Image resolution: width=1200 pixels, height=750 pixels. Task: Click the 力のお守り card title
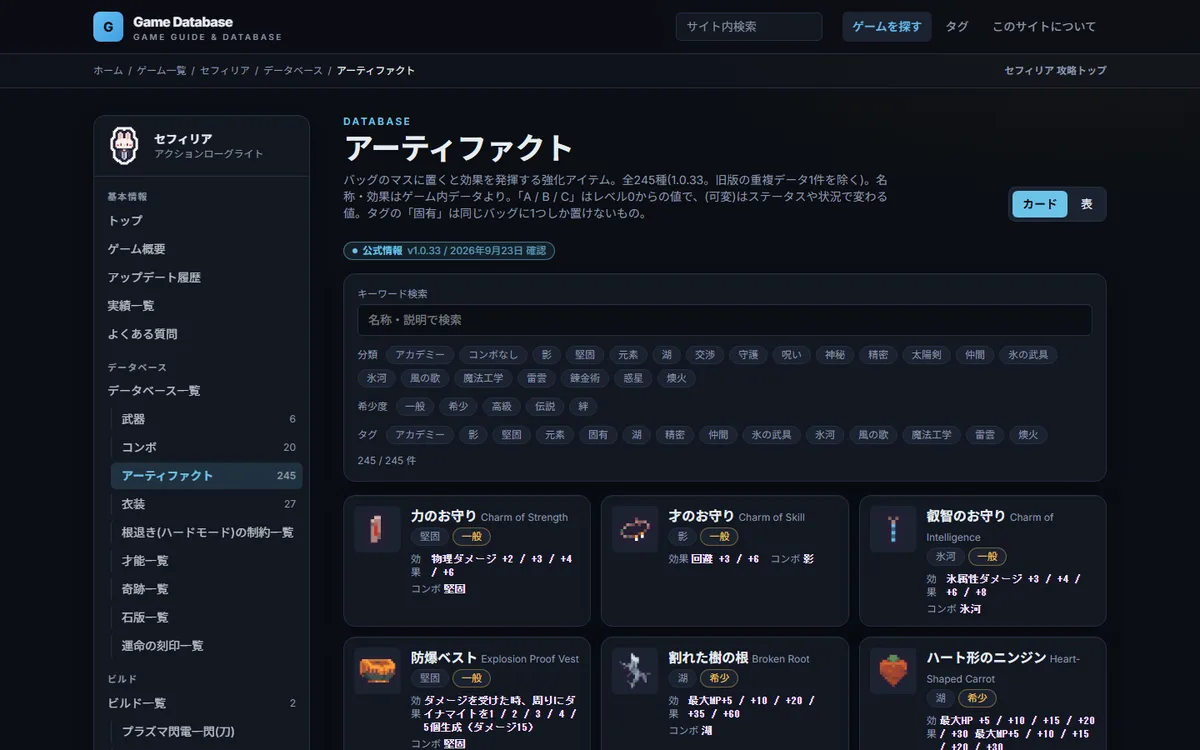[x=444, y=516]
